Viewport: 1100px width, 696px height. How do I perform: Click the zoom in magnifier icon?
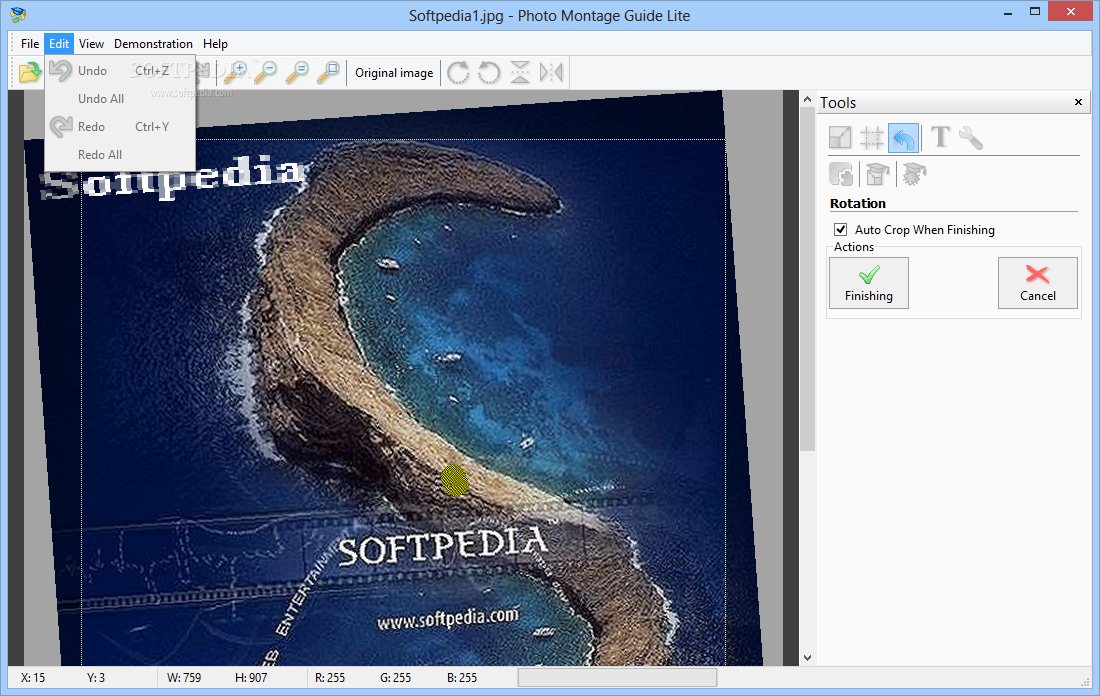click(235, 72)
